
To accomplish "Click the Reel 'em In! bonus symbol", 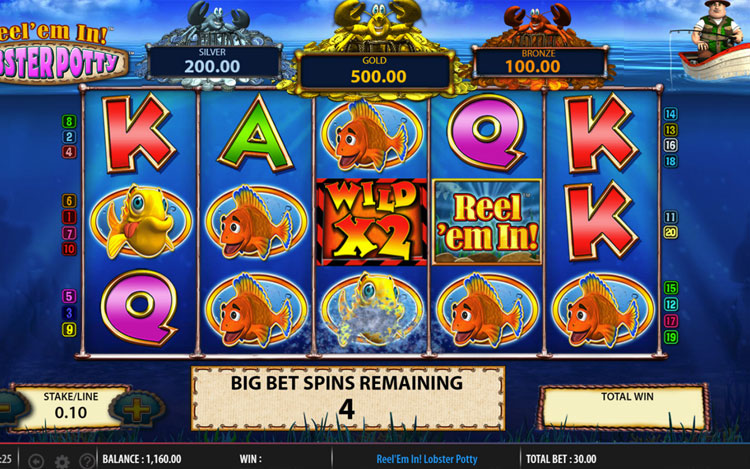I will tap(487, 222).
